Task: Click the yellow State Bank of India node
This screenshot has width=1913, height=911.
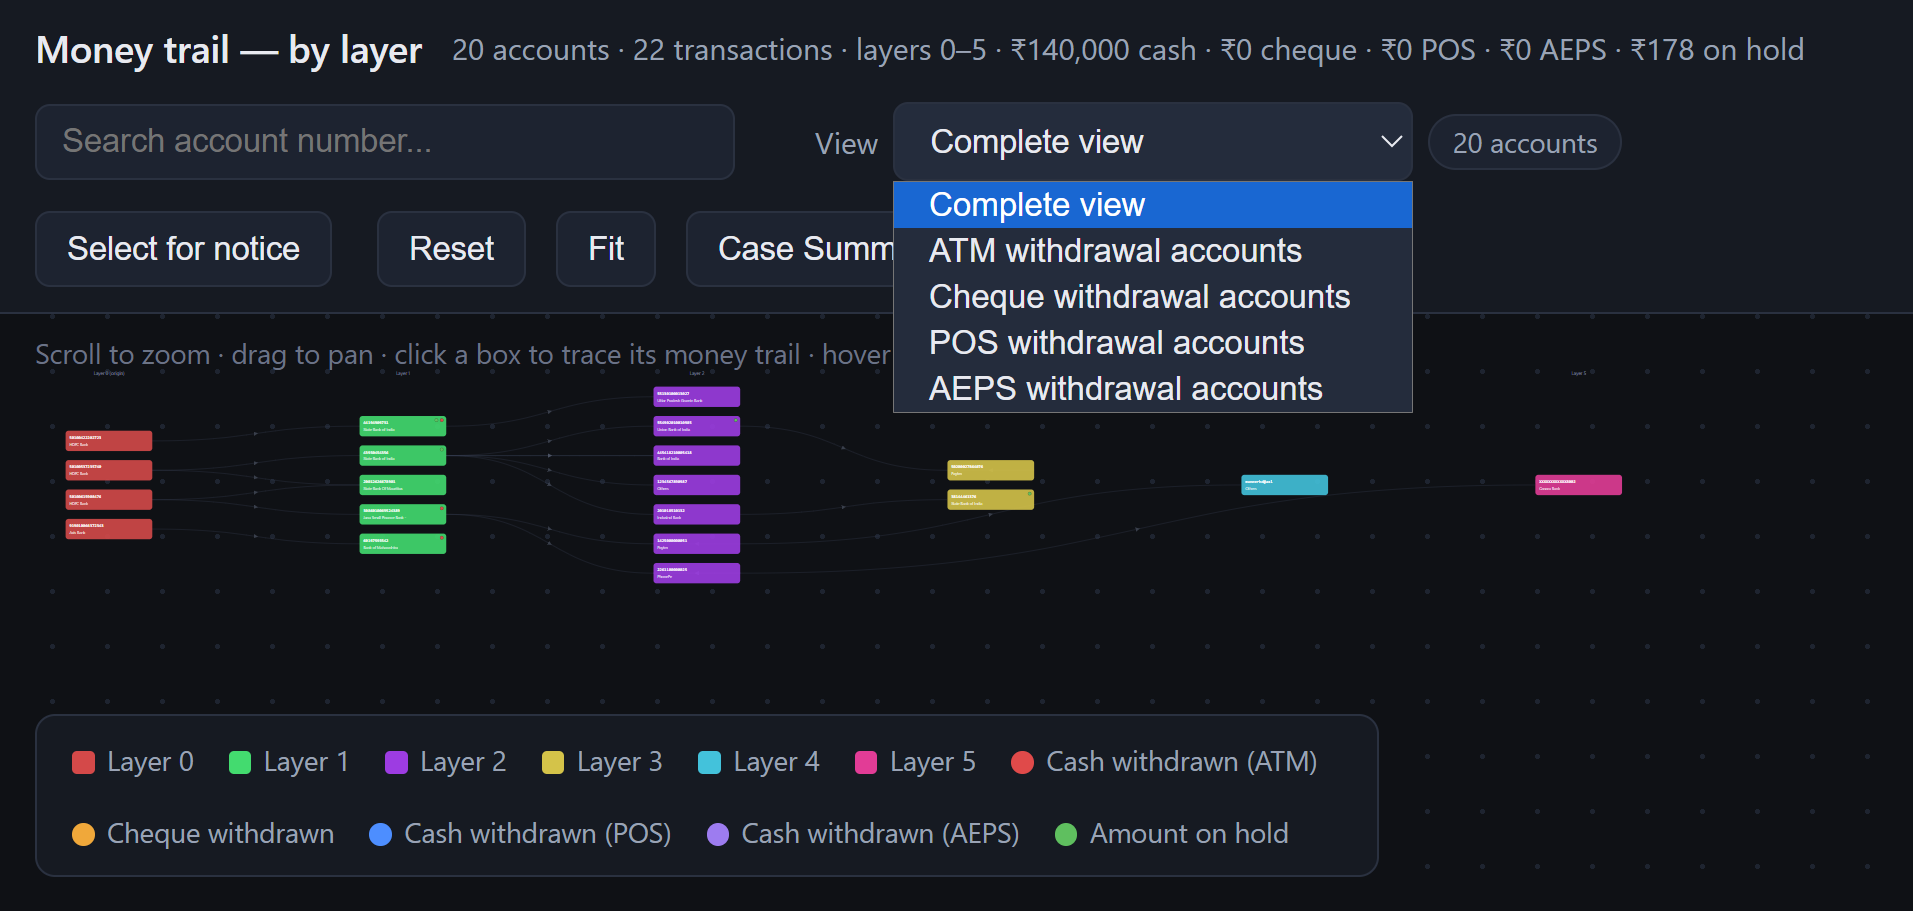Action: pos(991,499)
